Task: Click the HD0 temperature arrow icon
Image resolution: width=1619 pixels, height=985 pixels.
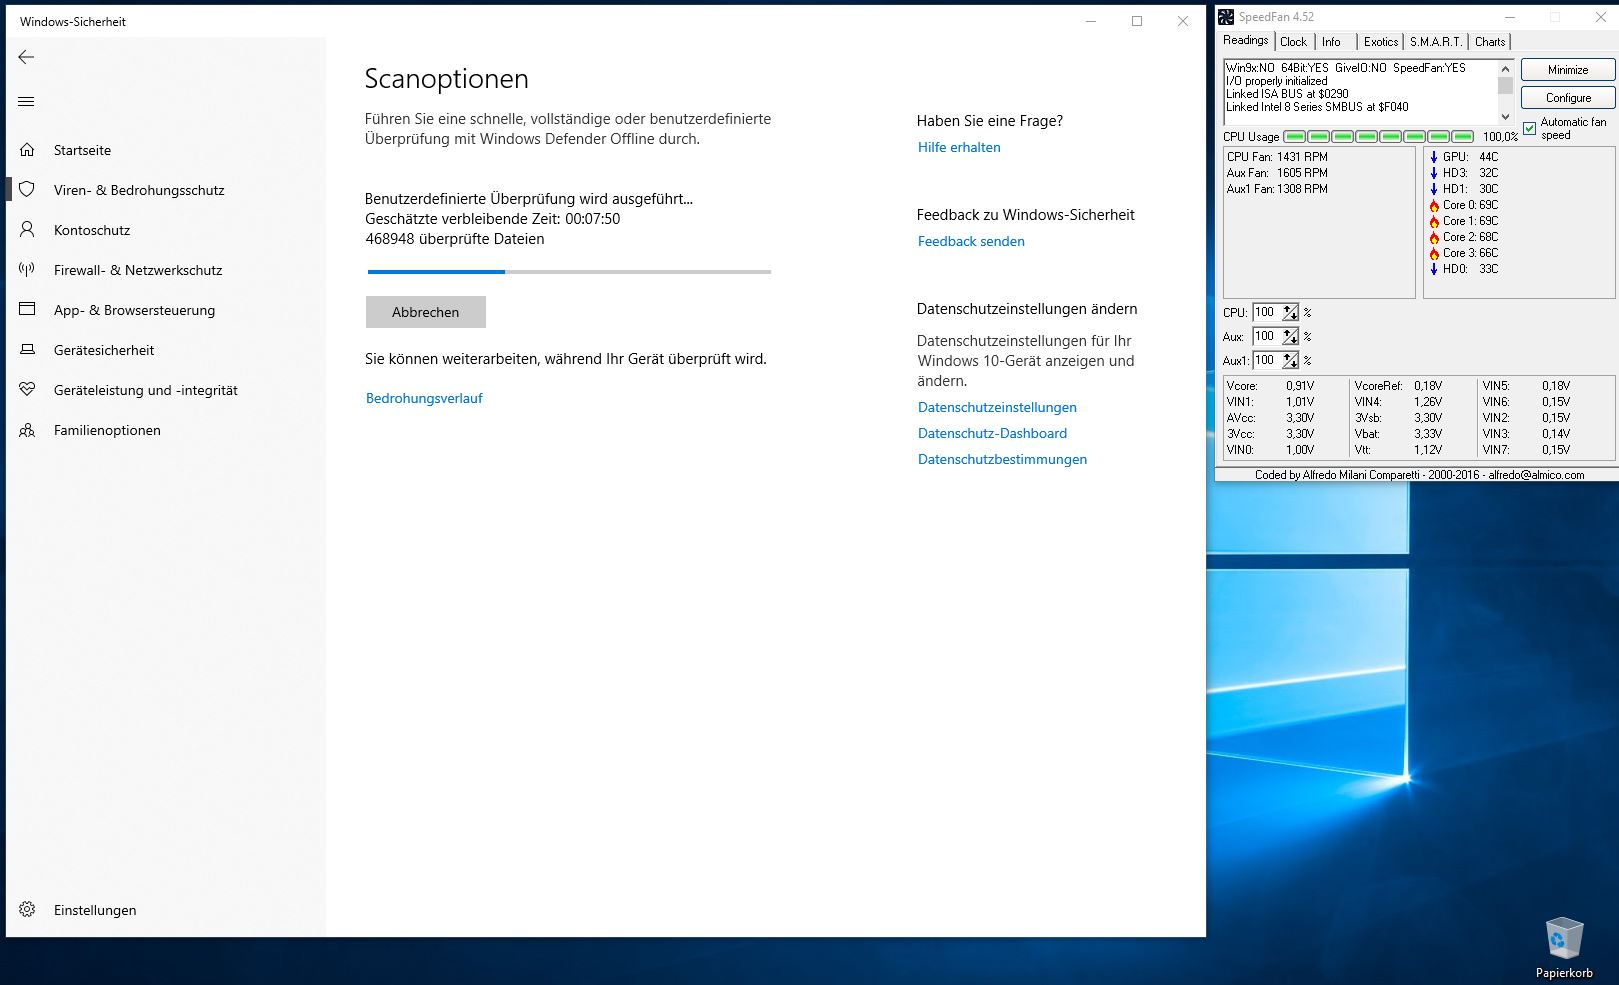Action: (1434, 269)
